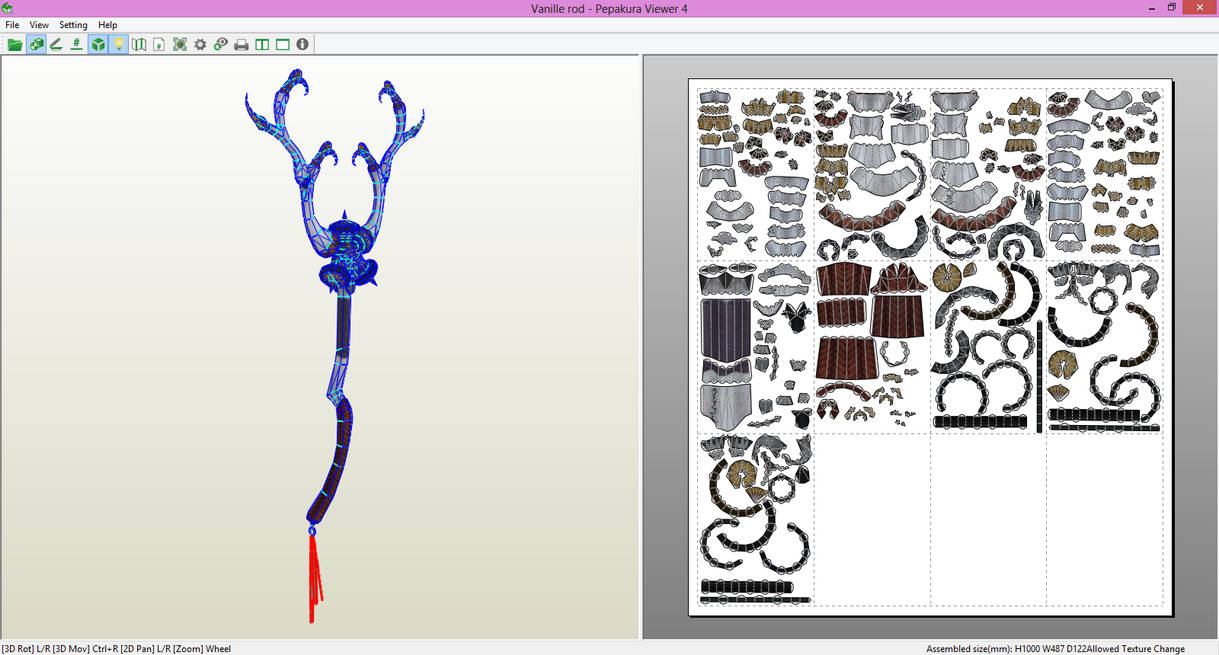Open the View menu

coord(39,24)
